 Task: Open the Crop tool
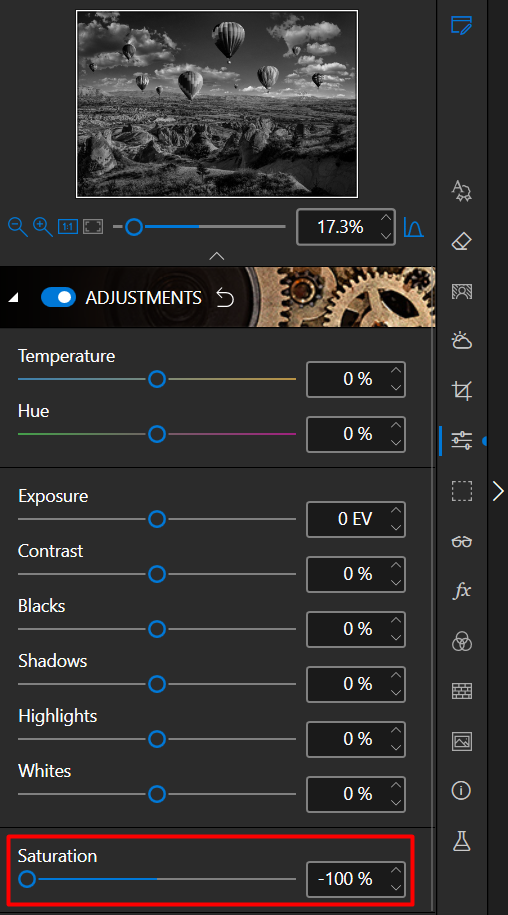pyautogui.click(x=461, y=390)
